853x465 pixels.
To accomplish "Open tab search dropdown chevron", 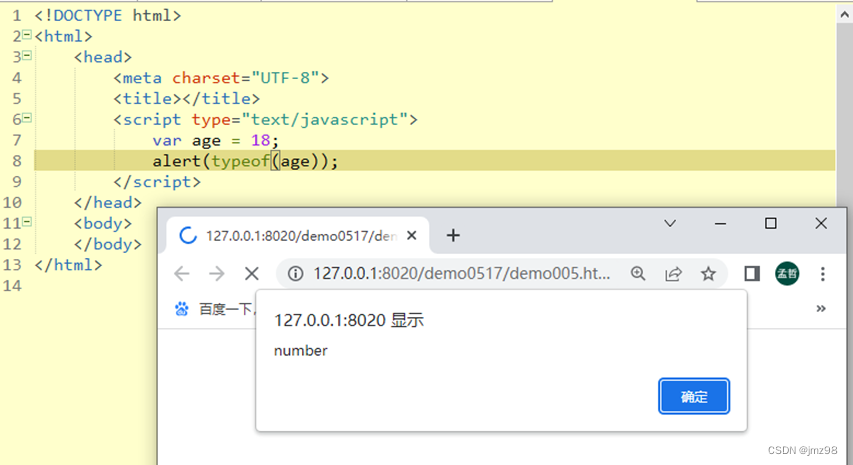I will [x=670, y=224].
